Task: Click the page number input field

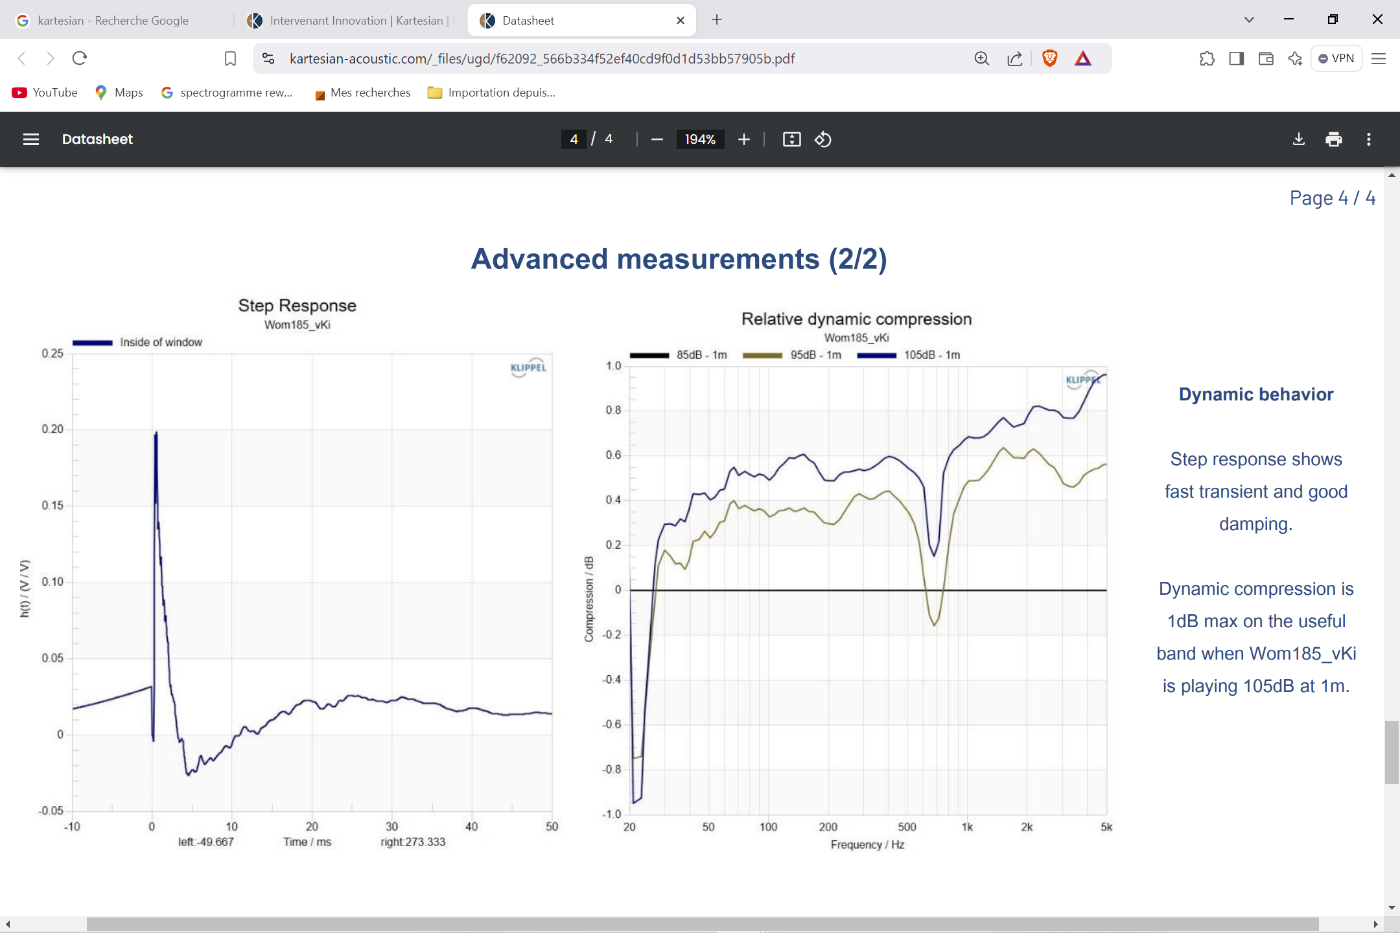Action: click(x=574, y=139)
